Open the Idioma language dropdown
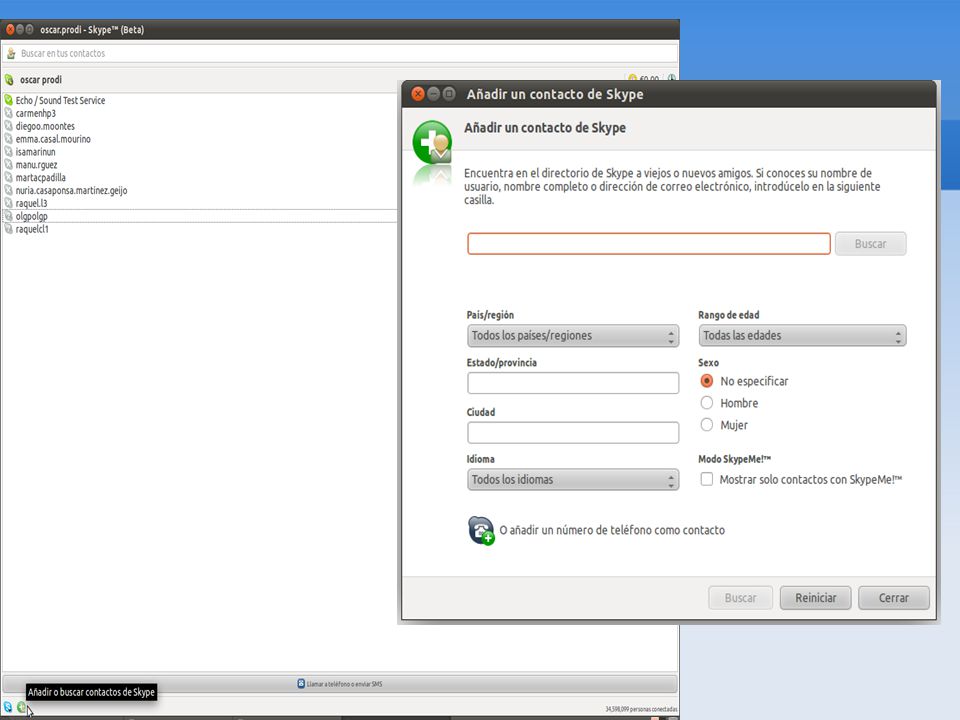The width and height of the screenshot is (960, 720). pyautogui.click(x=573, y=479)
